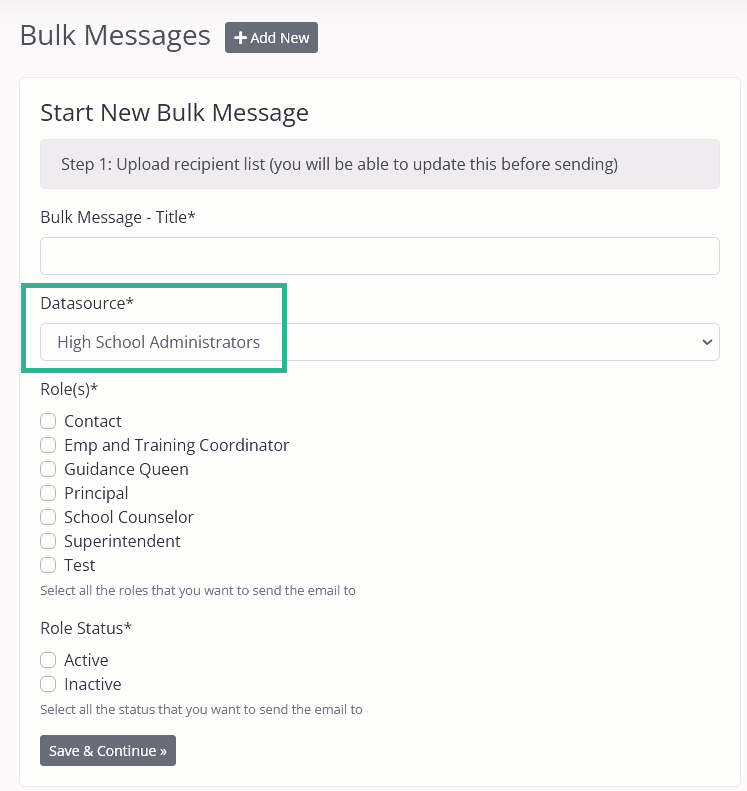Click the Add New button
The height and width of the screenshot is (791, 747).
271,37
